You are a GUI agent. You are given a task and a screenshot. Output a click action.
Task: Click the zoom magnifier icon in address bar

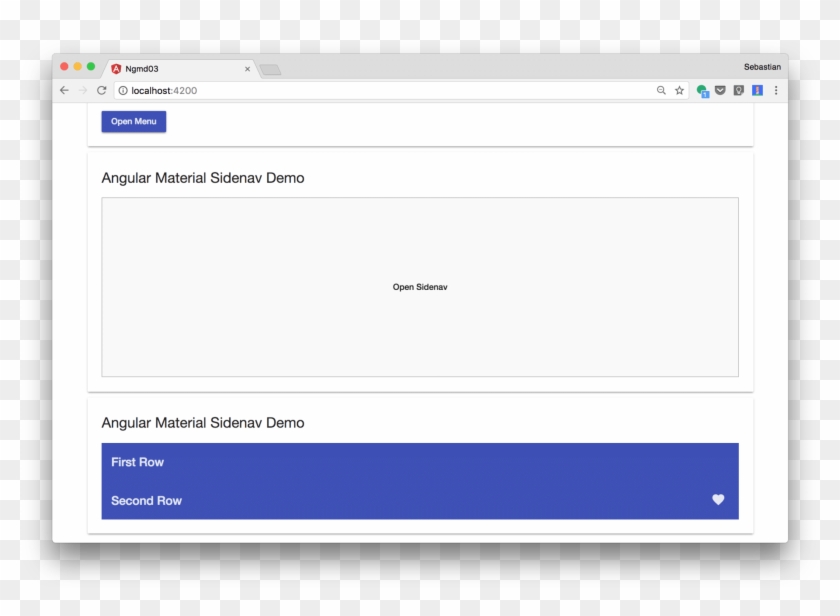(x=660, y=90)
